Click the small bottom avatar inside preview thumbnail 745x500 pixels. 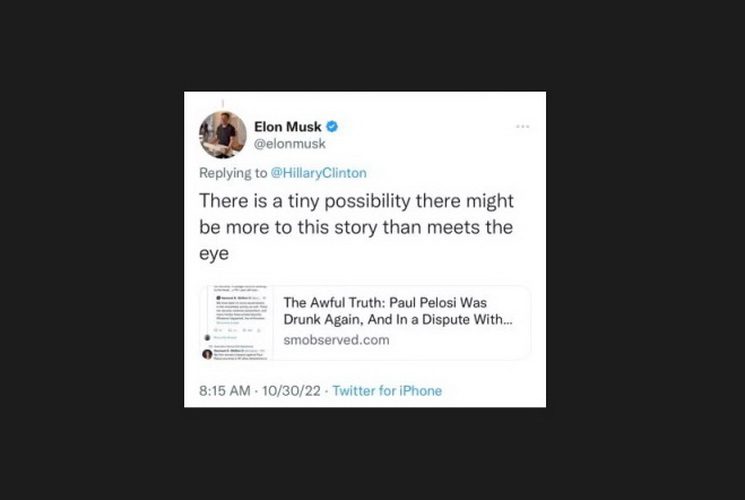[208, 353]
